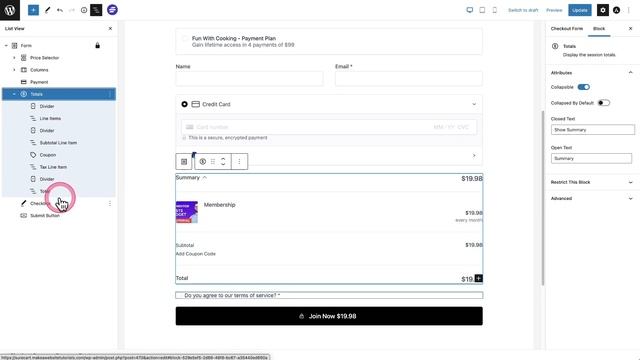Select Subtotal Line Item in List View

coord(58,143)
